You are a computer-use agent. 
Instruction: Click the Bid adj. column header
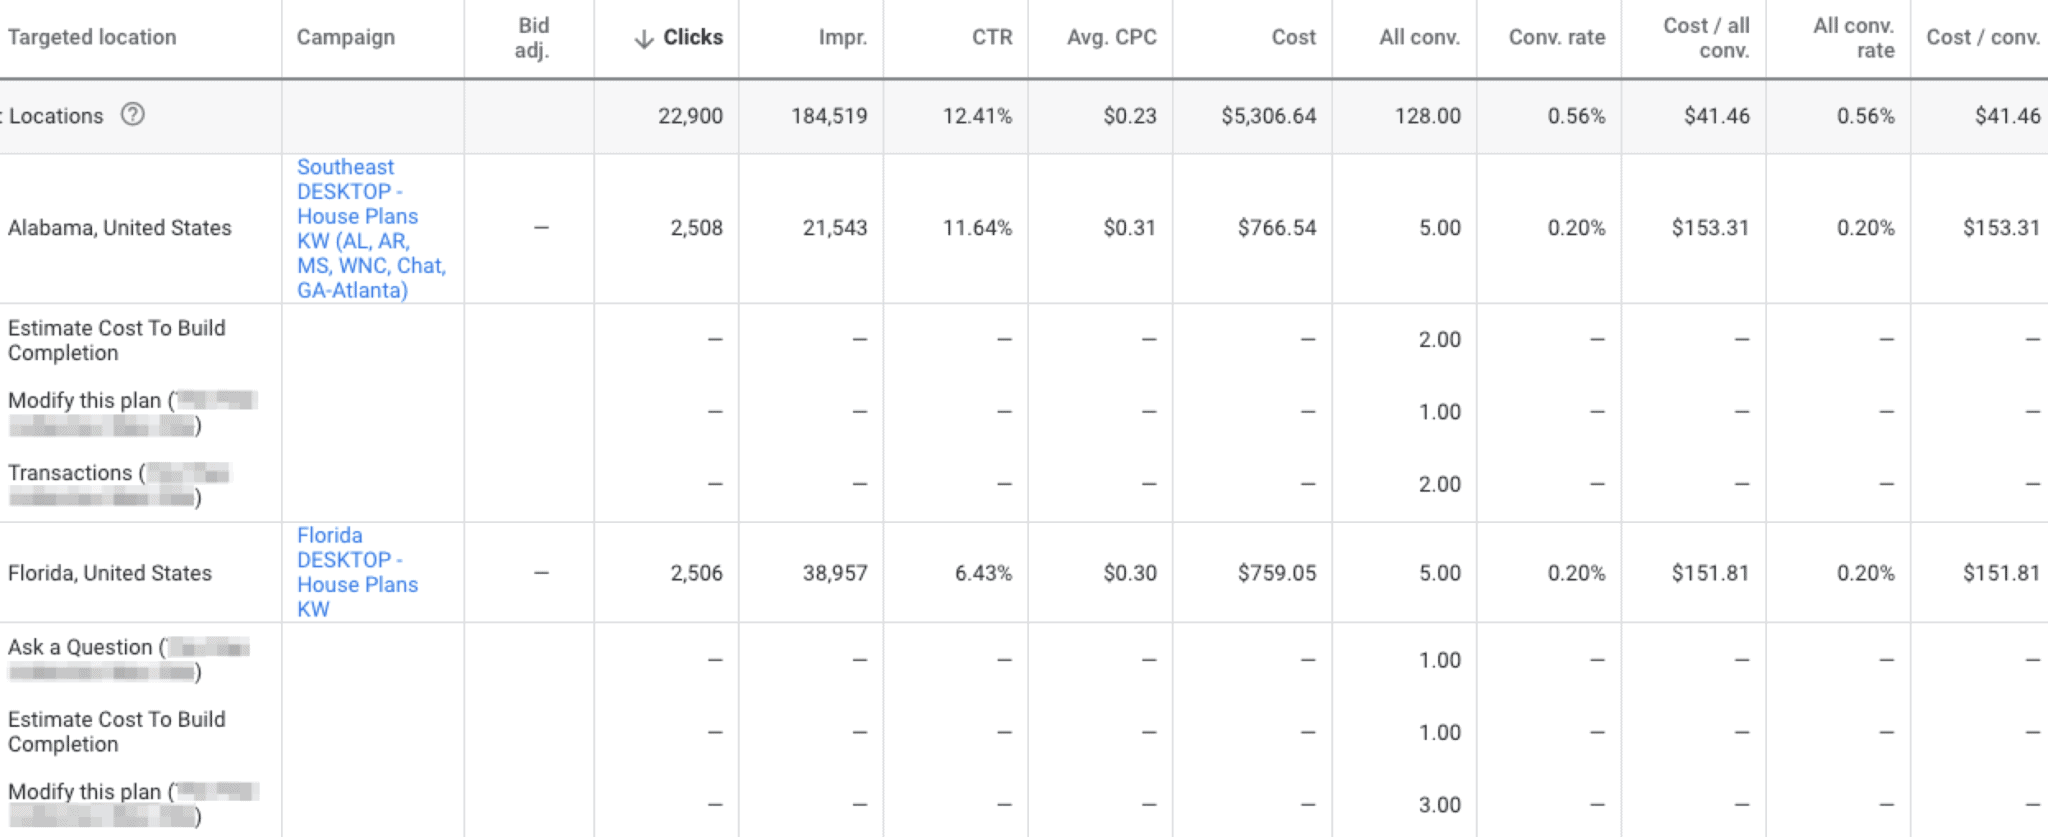(x=531, y=37)
